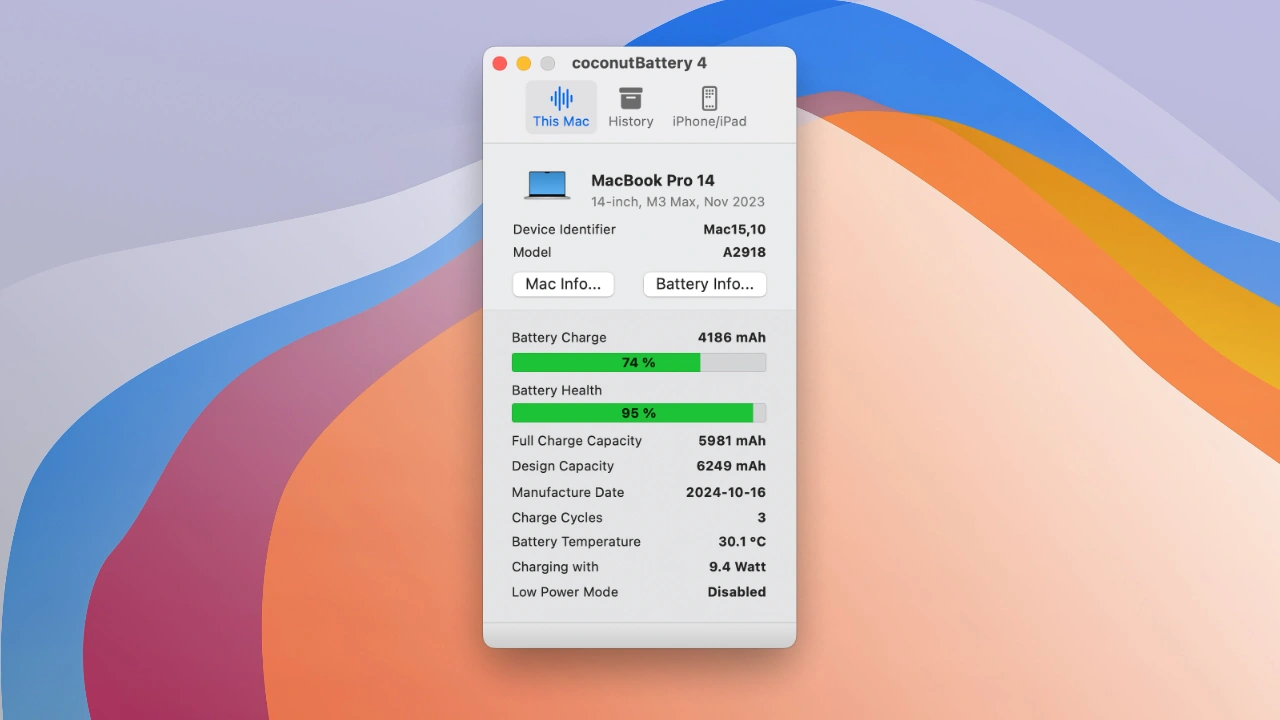Click the 2024-10-16 manufacture date
Viewport: 1280px width, 720px height.
coord(725,492)
